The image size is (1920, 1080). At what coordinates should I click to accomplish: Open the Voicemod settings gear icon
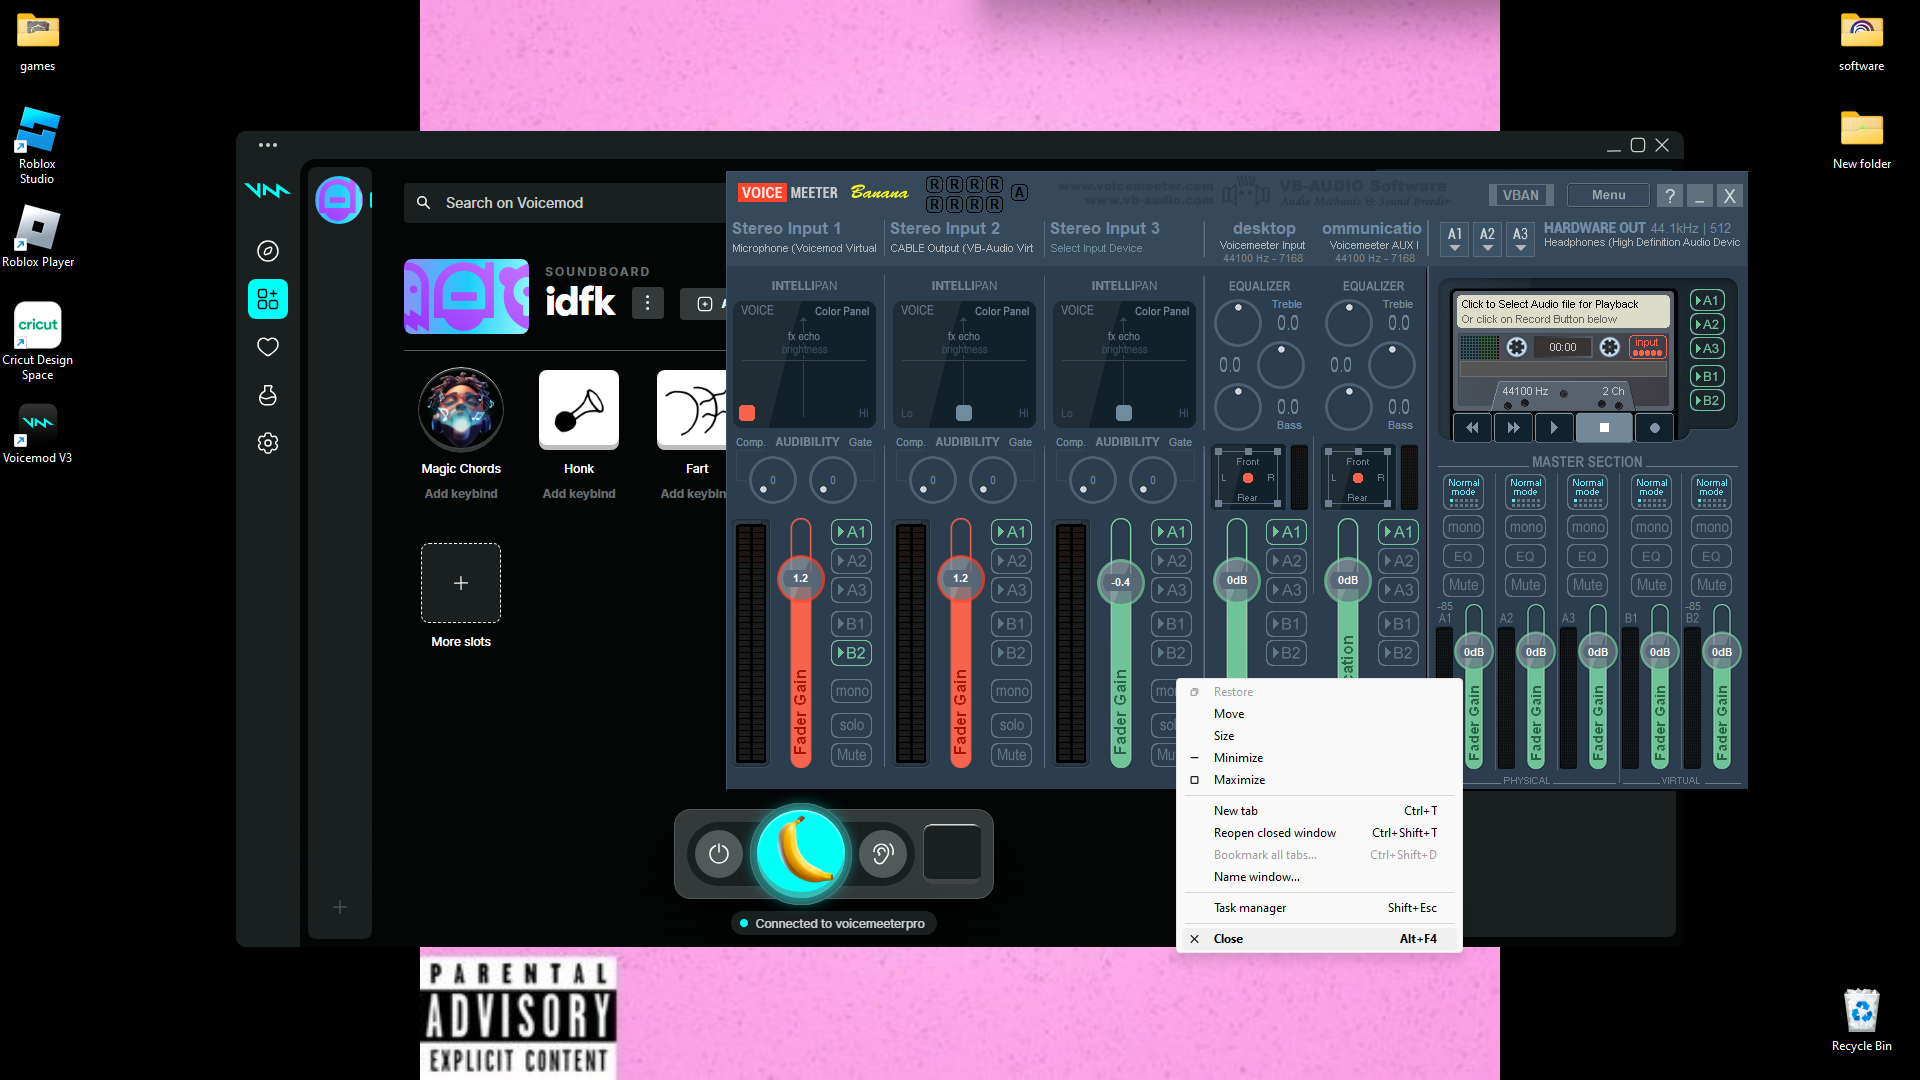(x=268, y=443)
